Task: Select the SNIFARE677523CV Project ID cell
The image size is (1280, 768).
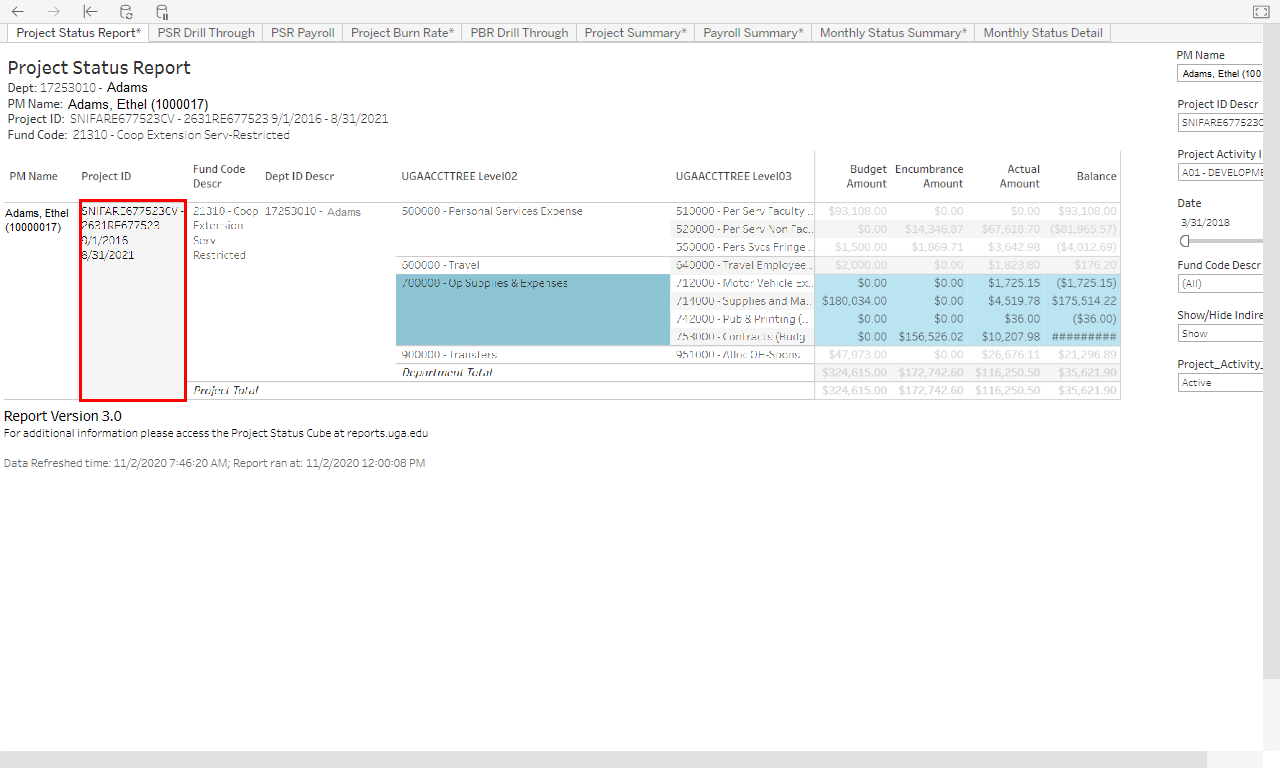Action: [133, 302]
